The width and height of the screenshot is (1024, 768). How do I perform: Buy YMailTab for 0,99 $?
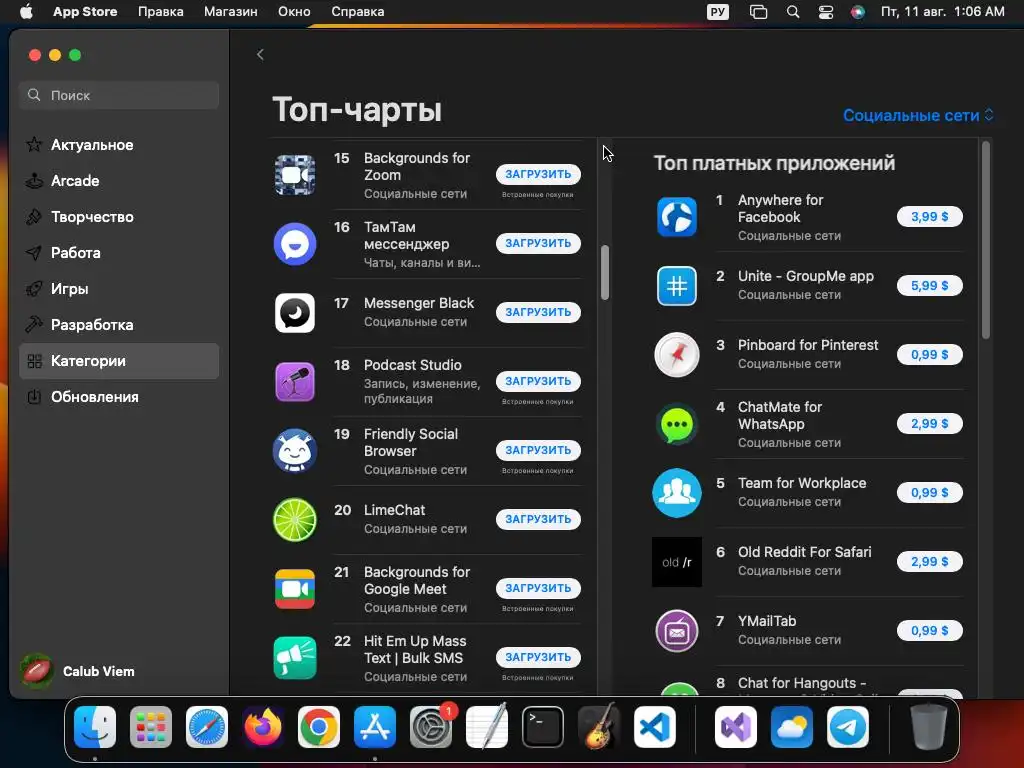(x=929, y=631)
